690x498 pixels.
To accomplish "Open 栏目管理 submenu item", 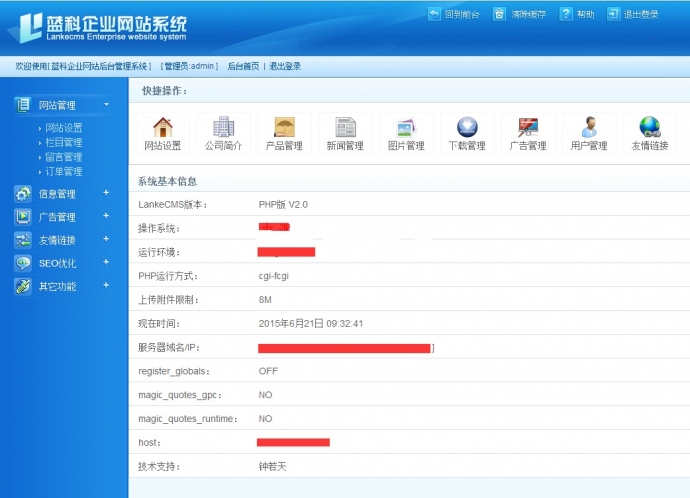I will (x=64, y=143).
